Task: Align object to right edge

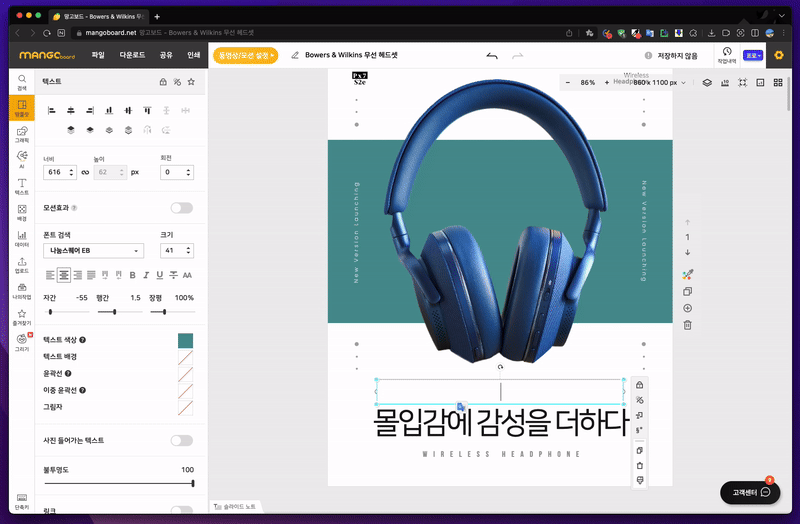Action: point(90,110)
